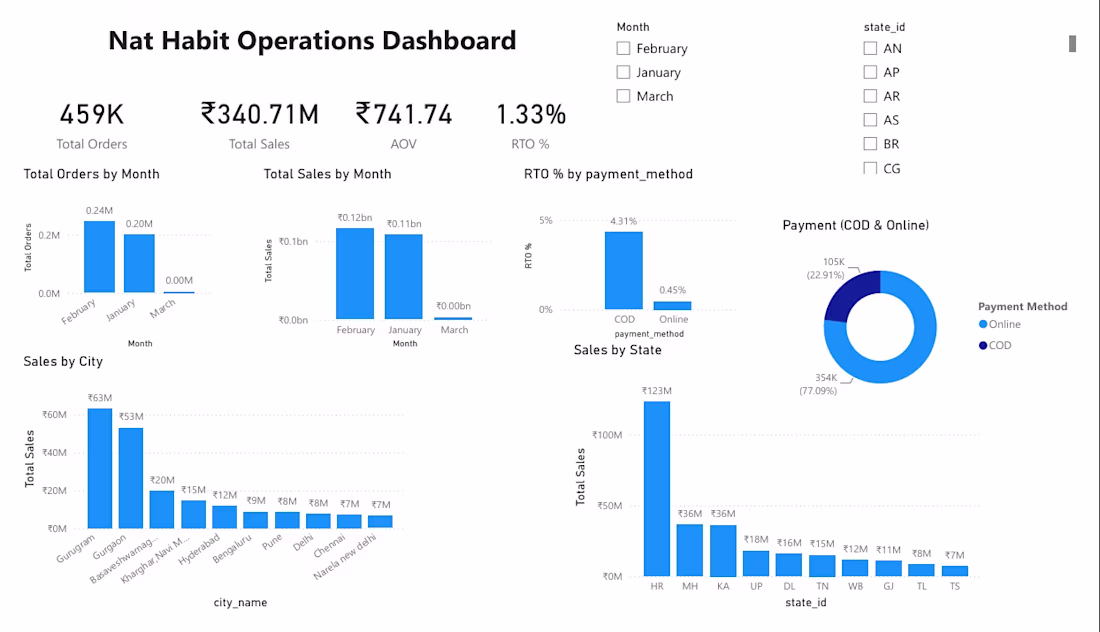The width and height of the screenshot is (1100, 632).
Task: Click the March bar in Total Sales chart
Action: click(453, 318)
